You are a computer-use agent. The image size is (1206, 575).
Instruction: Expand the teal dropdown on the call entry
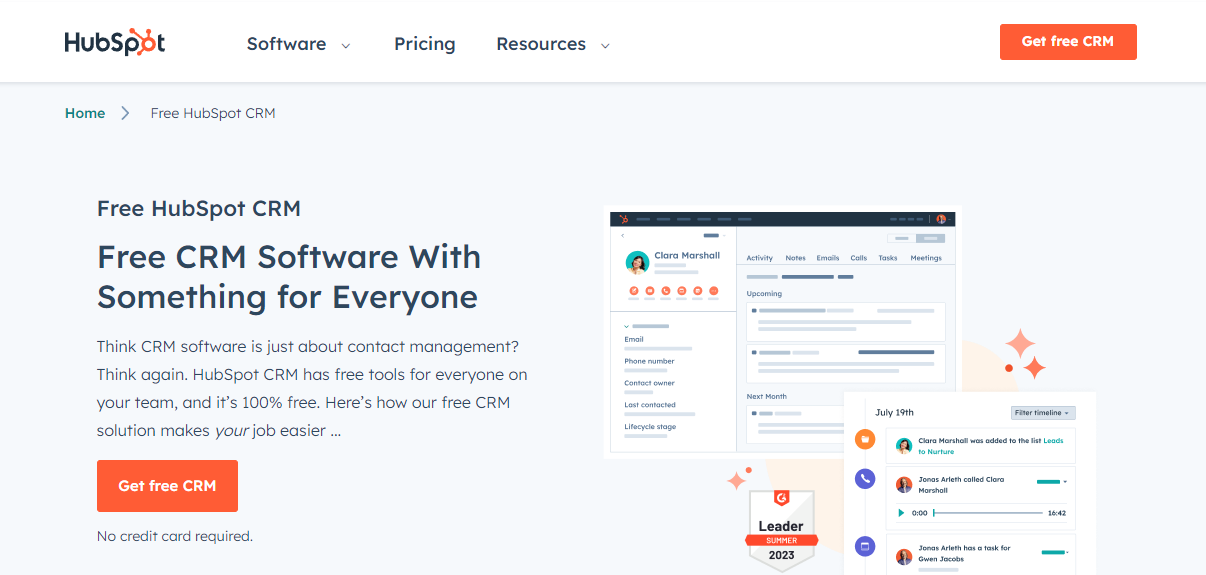pos(1052,482)
